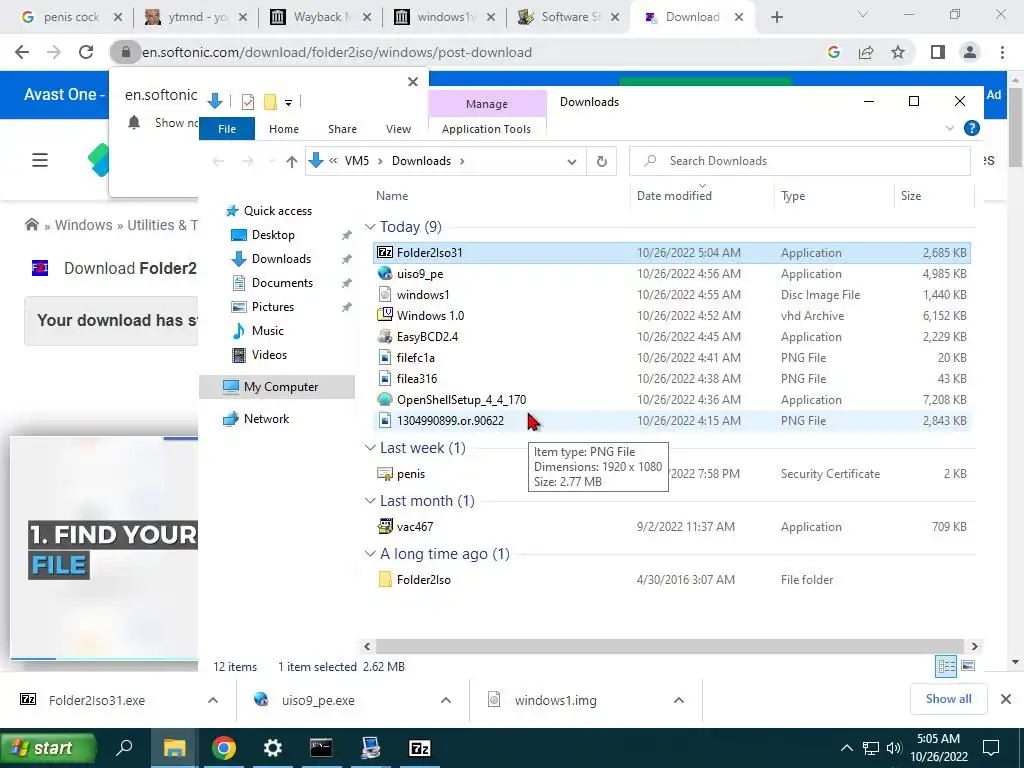Expand the Explorer ribbon chevron
Screen dimensions: 1024x768
pyautogui.click(x=950, y=129)
